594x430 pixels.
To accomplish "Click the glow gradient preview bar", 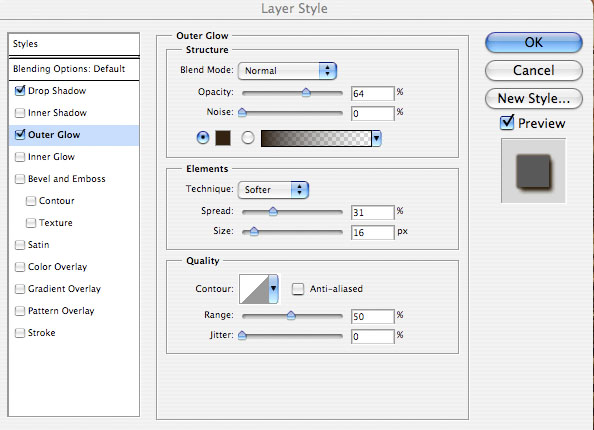I will point(316,138).
